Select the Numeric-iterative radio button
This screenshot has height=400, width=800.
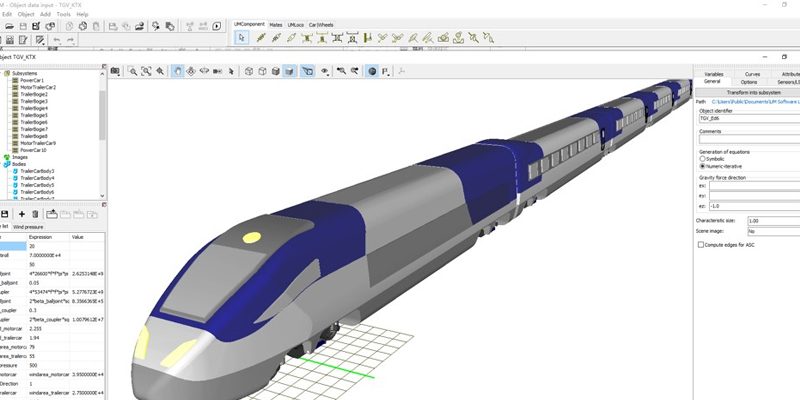click(701, 166)
